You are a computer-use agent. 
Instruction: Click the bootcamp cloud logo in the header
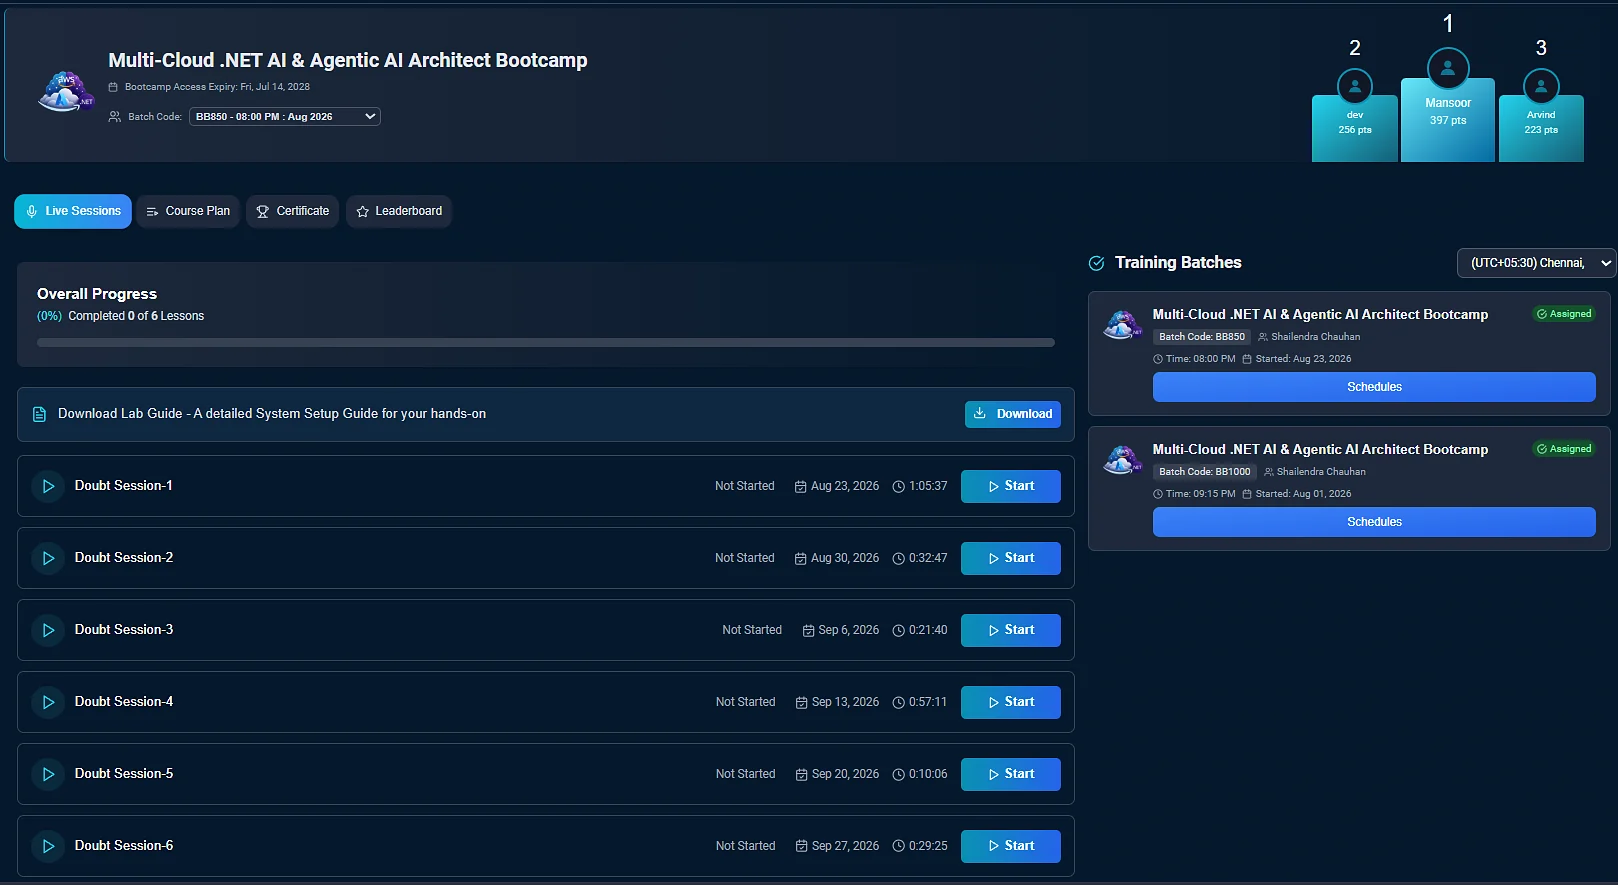tap(66, 91)
